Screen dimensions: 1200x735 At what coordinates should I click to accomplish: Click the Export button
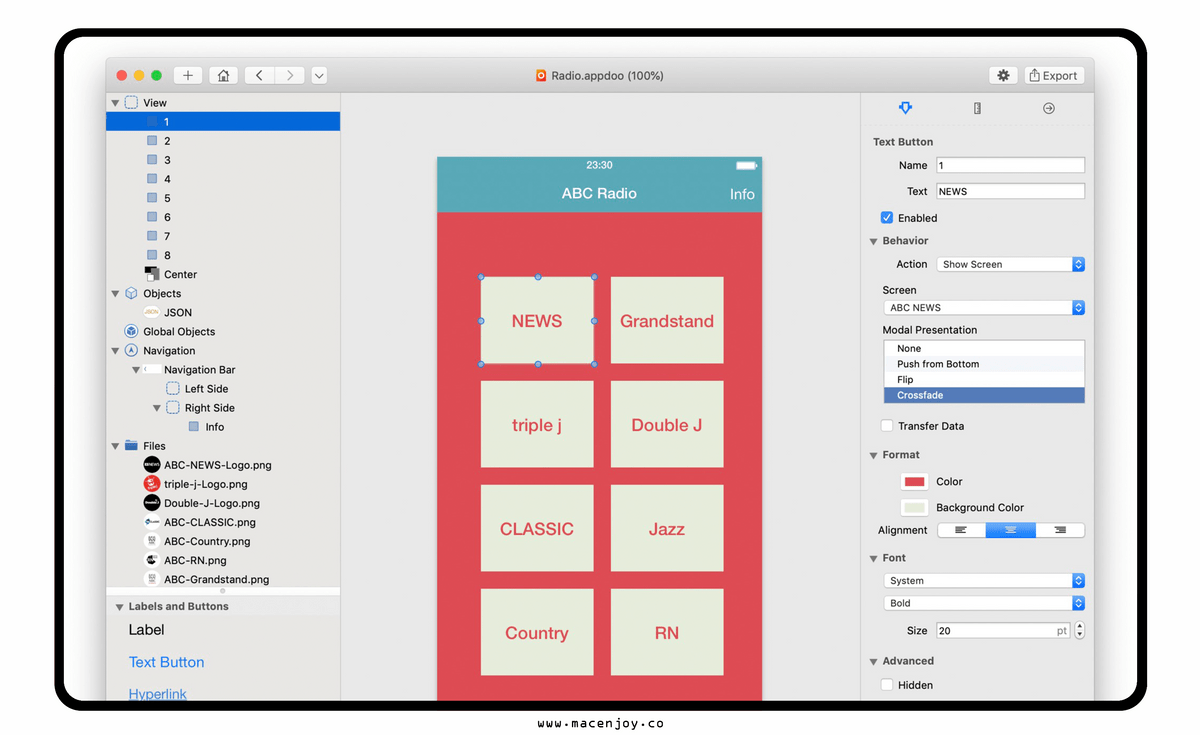point(1053,75)
